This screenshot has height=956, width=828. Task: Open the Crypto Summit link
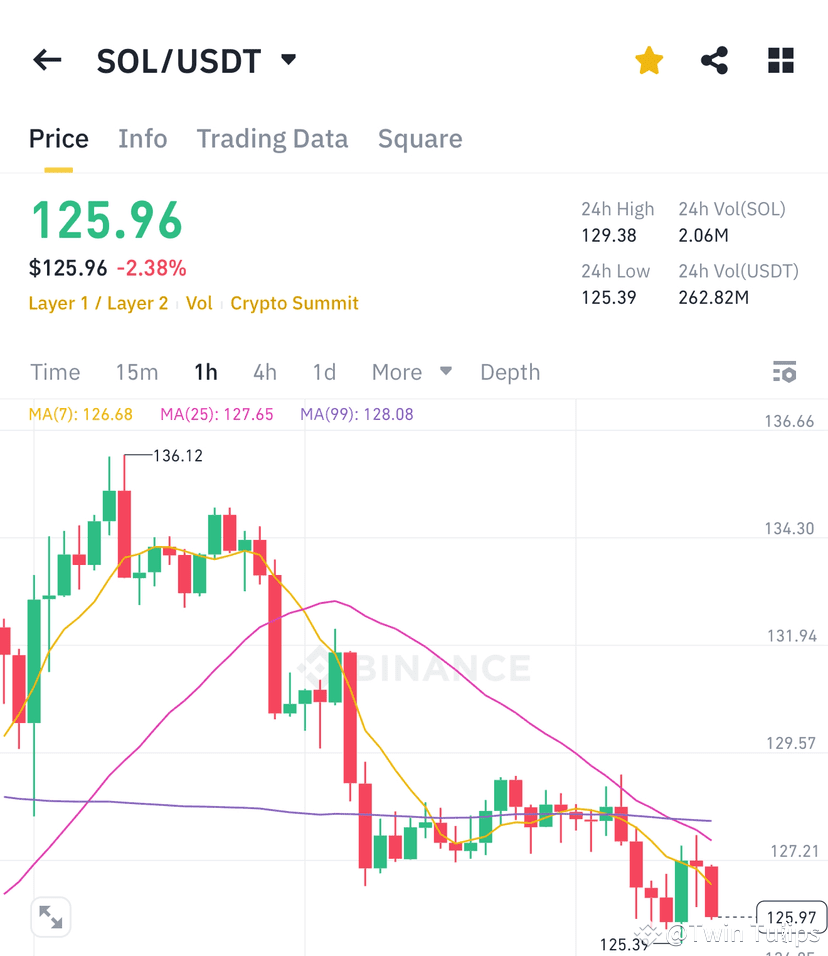coord(294,304)
